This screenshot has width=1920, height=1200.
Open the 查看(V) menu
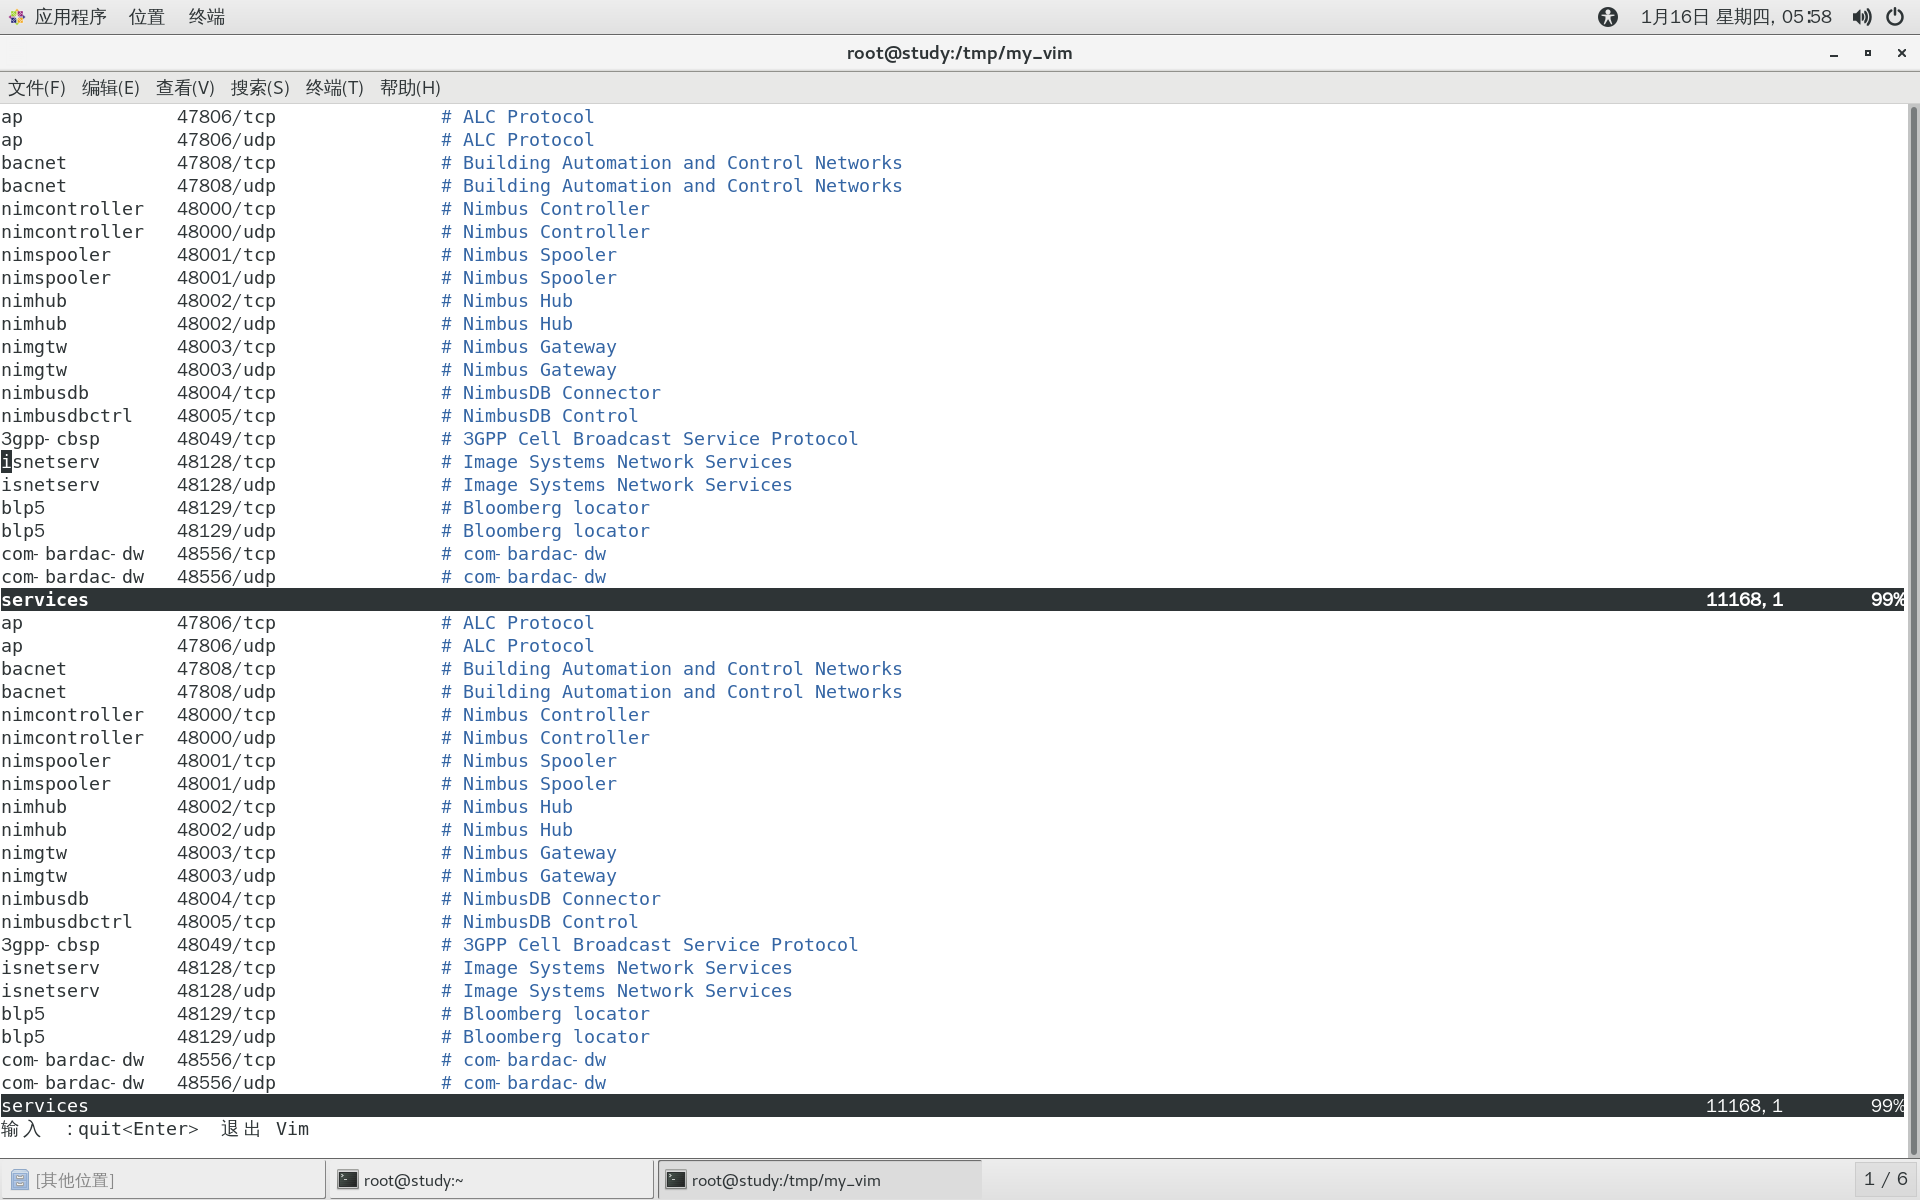(185, 88)
